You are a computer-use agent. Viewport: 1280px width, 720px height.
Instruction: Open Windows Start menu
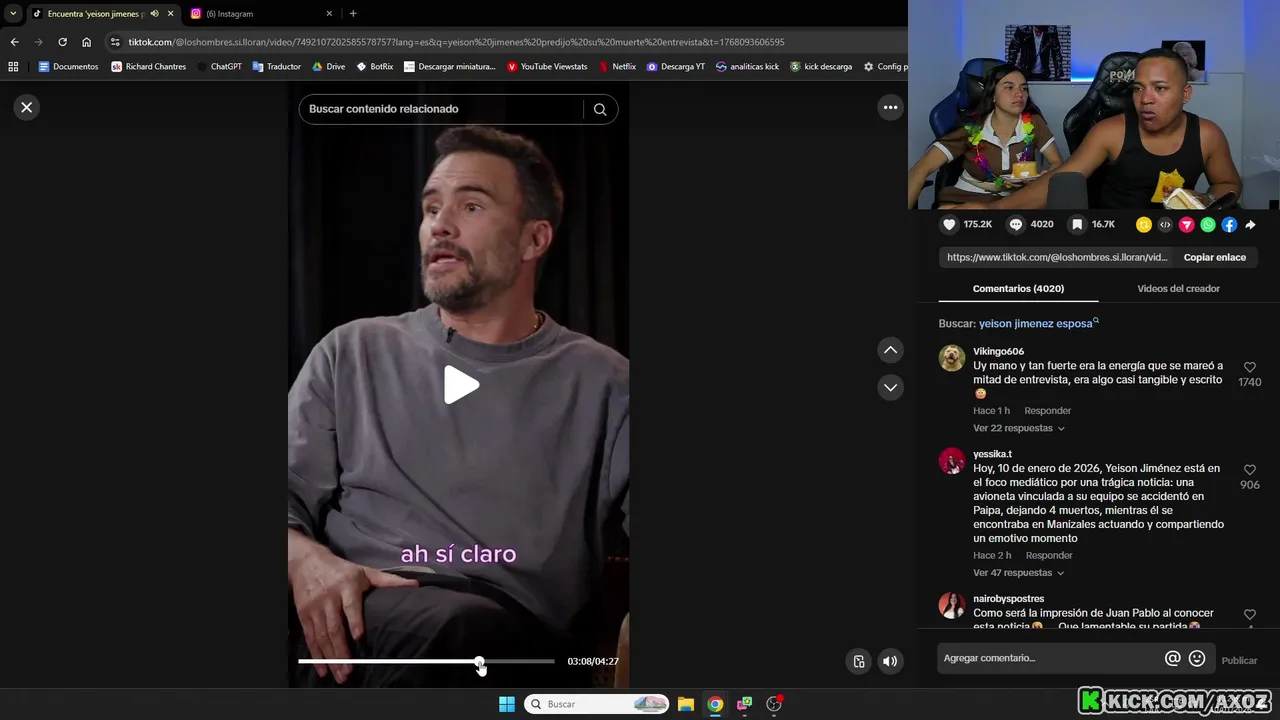coord(507,704)
